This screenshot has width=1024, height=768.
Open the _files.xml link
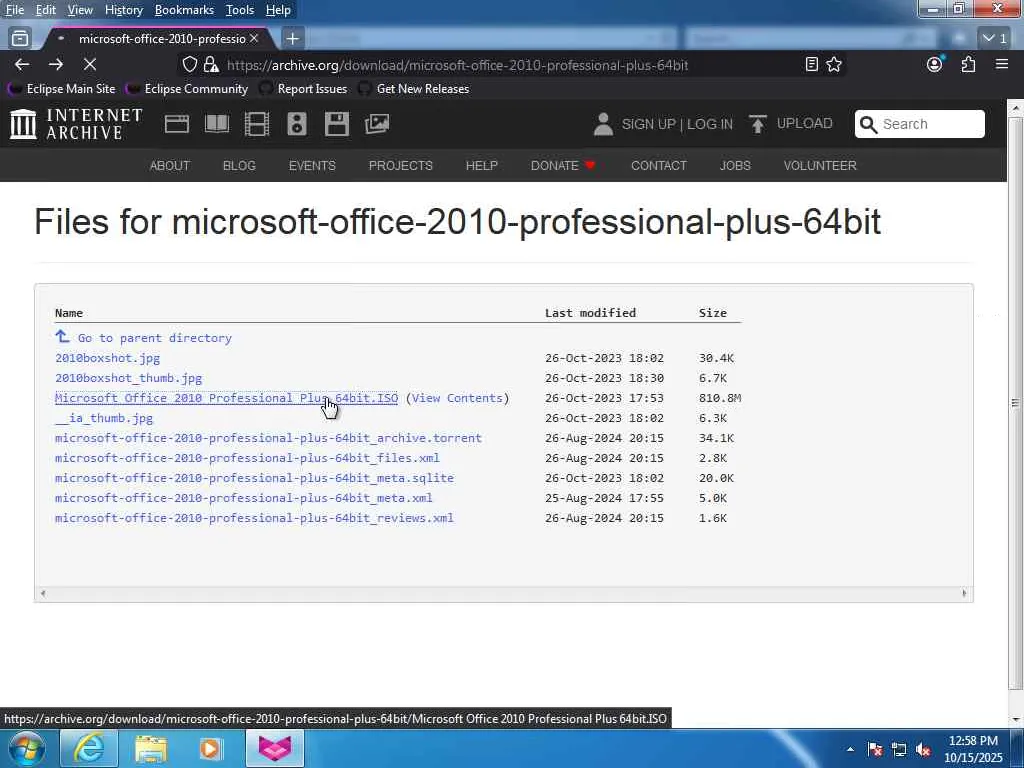click(247, 458)
